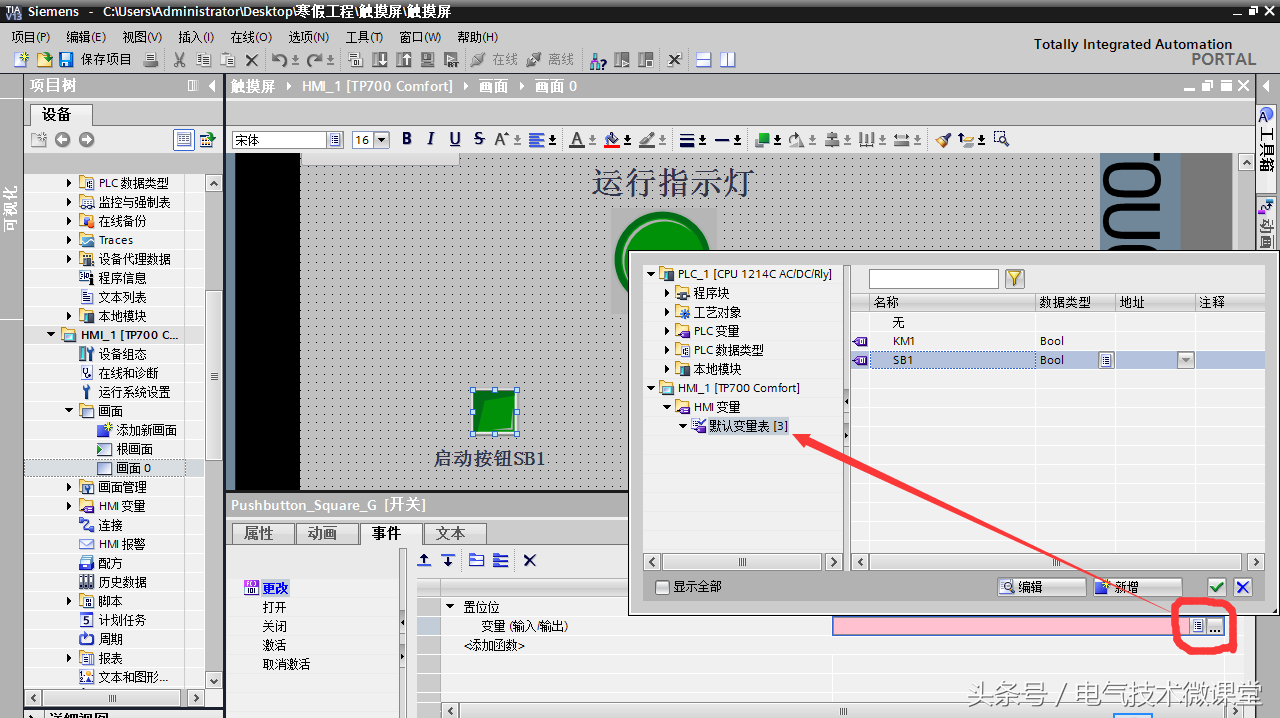Image resolution: width=1280 pixels, height=718 pixels.
Task: Click the 编辑 button in tag dialog
Action: [x=1041, y=587]
